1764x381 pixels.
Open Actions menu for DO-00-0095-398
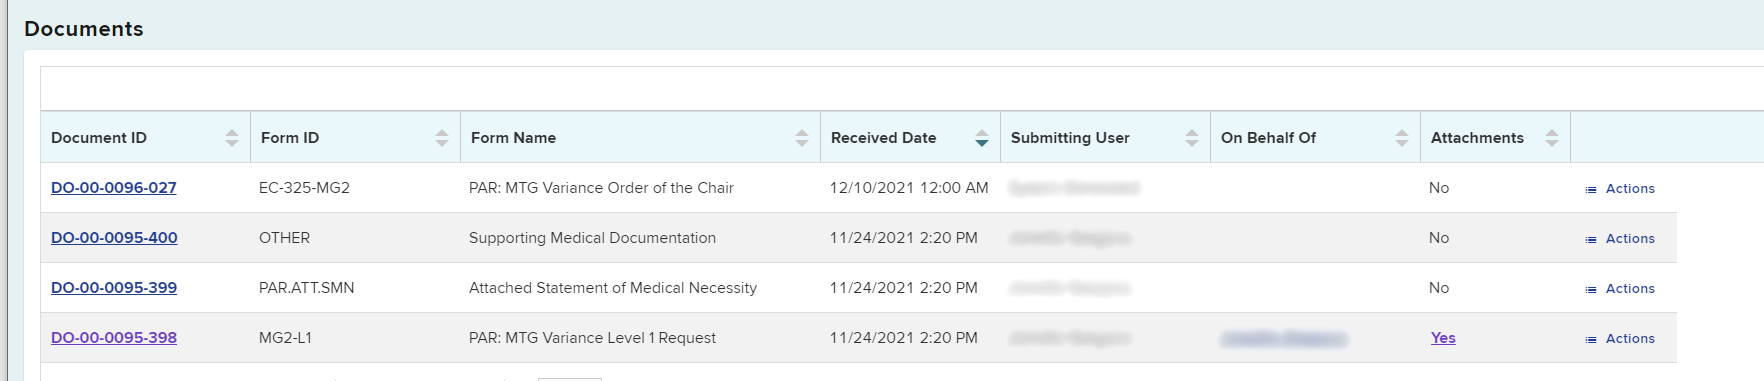click(1620, 339)
